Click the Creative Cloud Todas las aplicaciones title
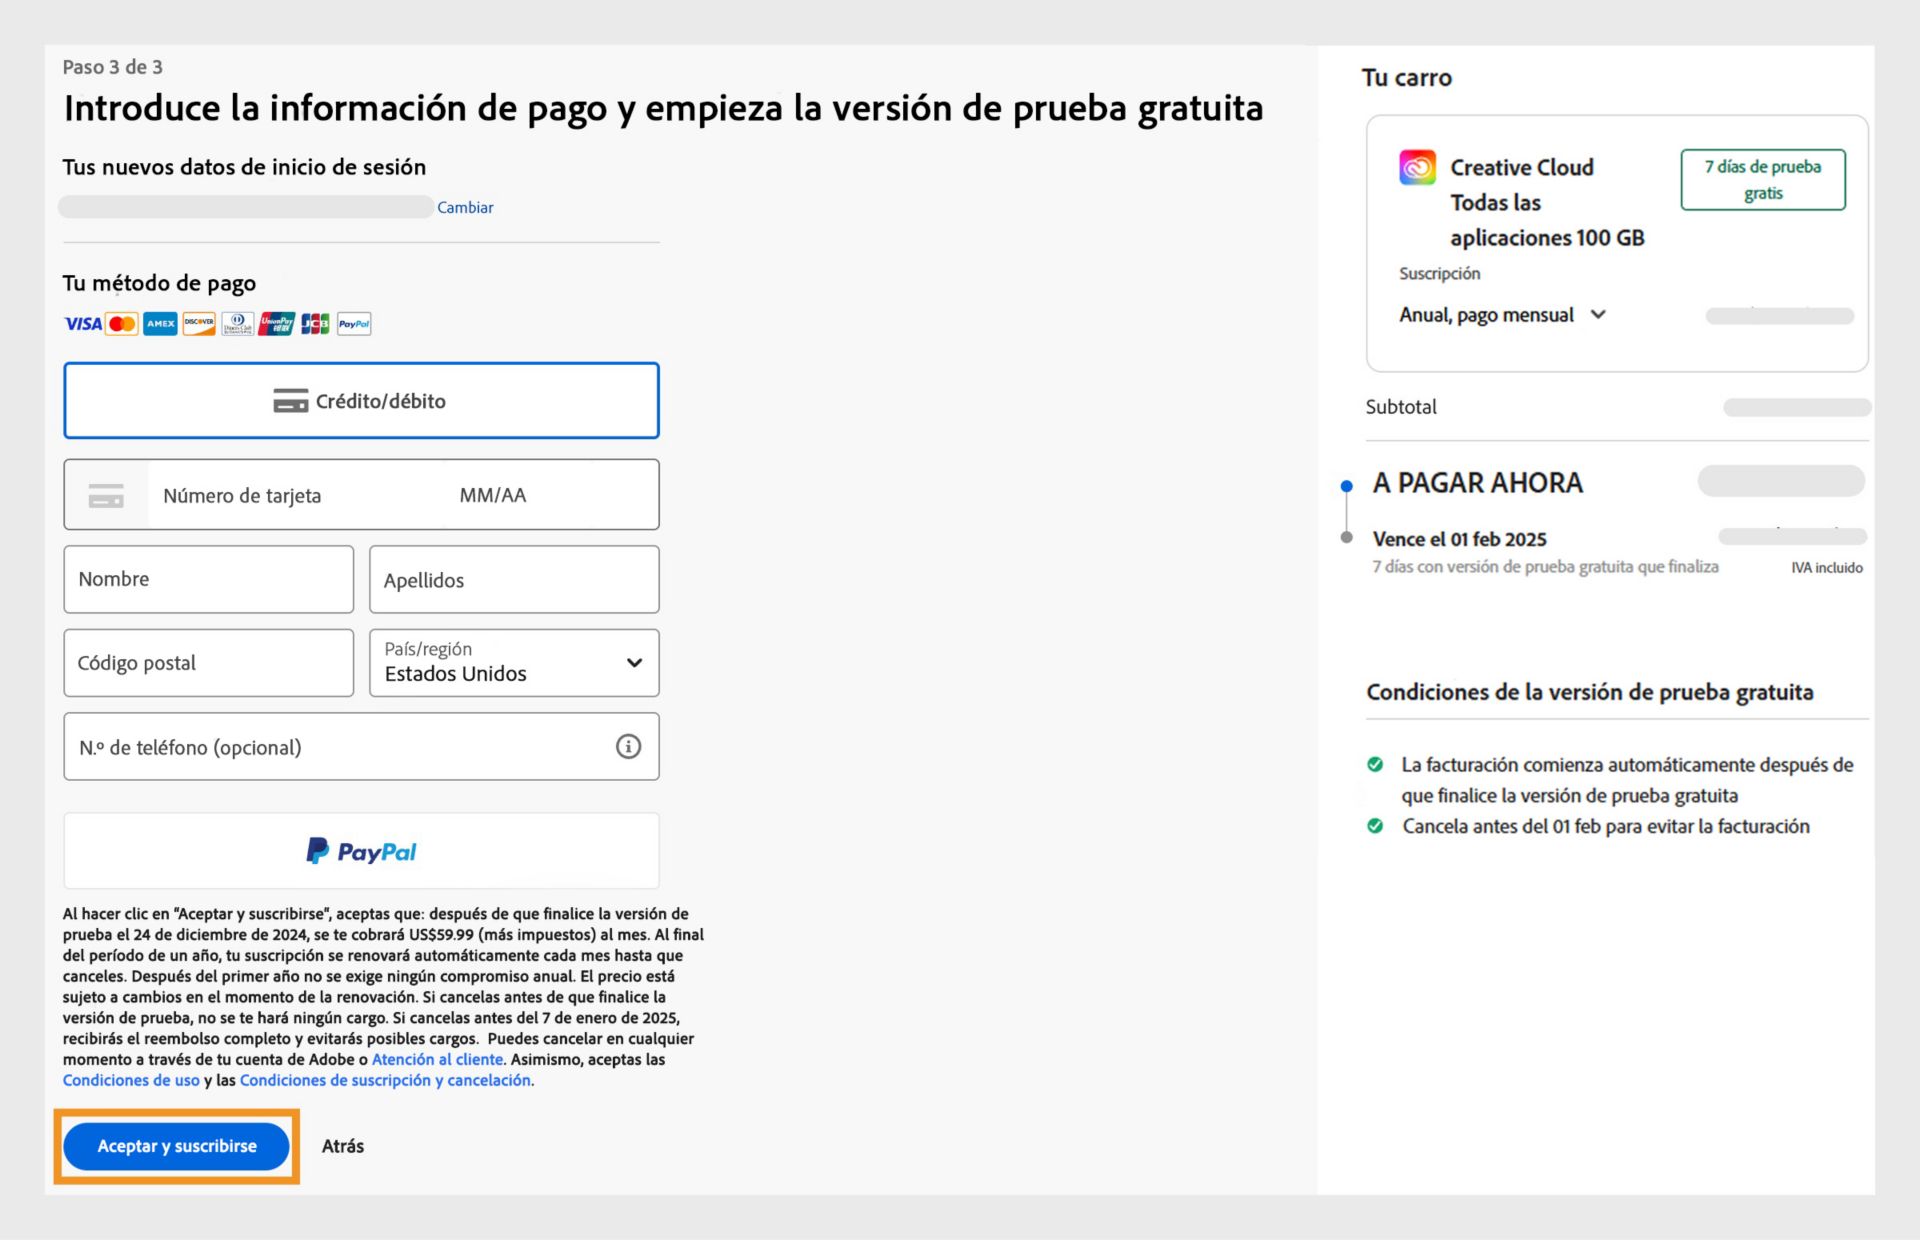 (1547, 202)
